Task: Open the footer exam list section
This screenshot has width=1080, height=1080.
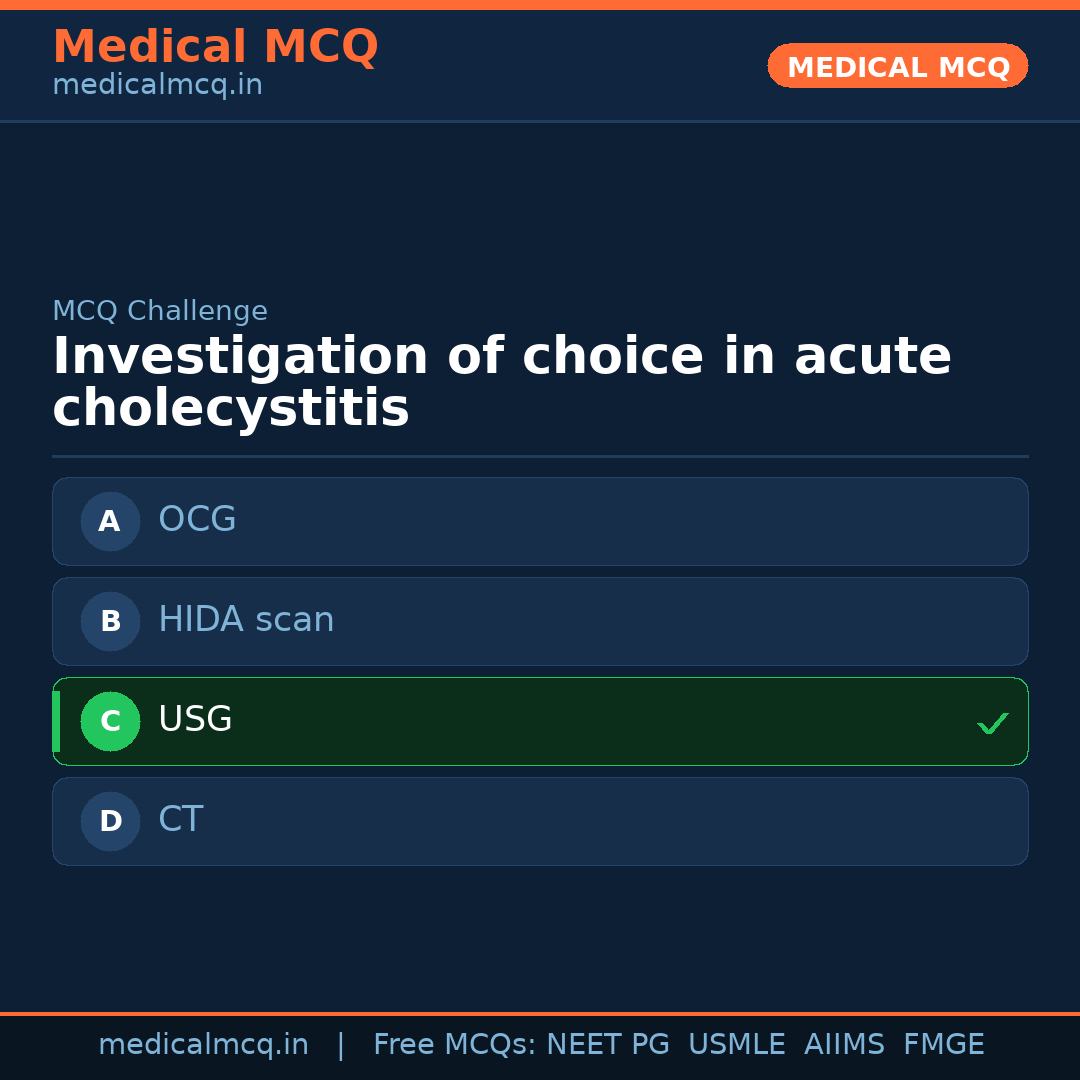Action: (678, 1044)
